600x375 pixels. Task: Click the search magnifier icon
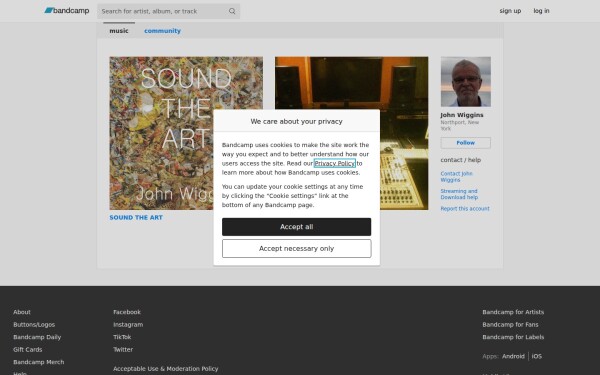232,11
